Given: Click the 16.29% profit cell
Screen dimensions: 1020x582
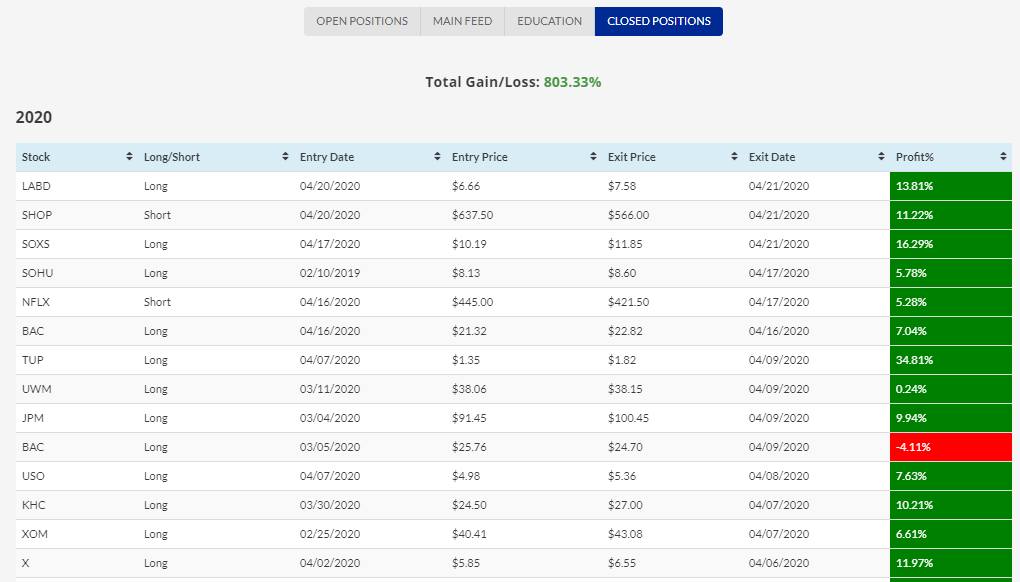Looking at the screenshot, I should tap(950, 244).
